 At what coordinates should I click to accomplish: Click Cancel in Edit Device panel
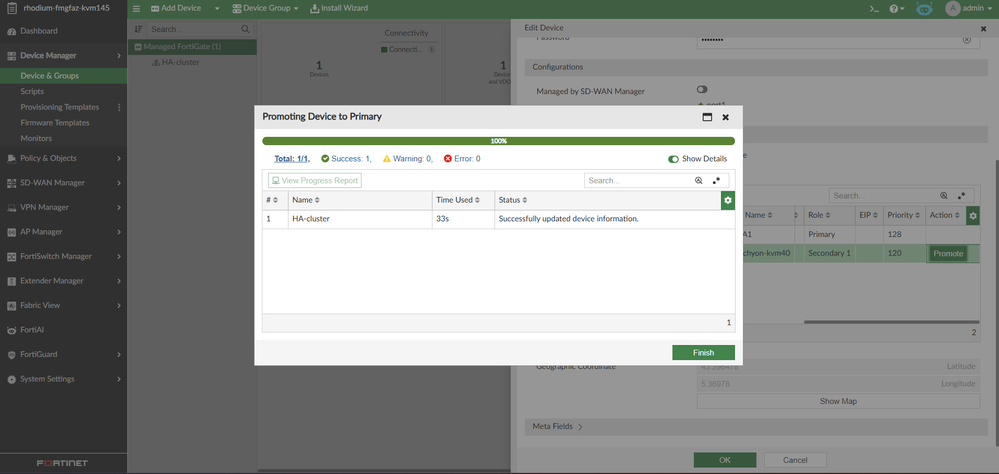[795, 460]
